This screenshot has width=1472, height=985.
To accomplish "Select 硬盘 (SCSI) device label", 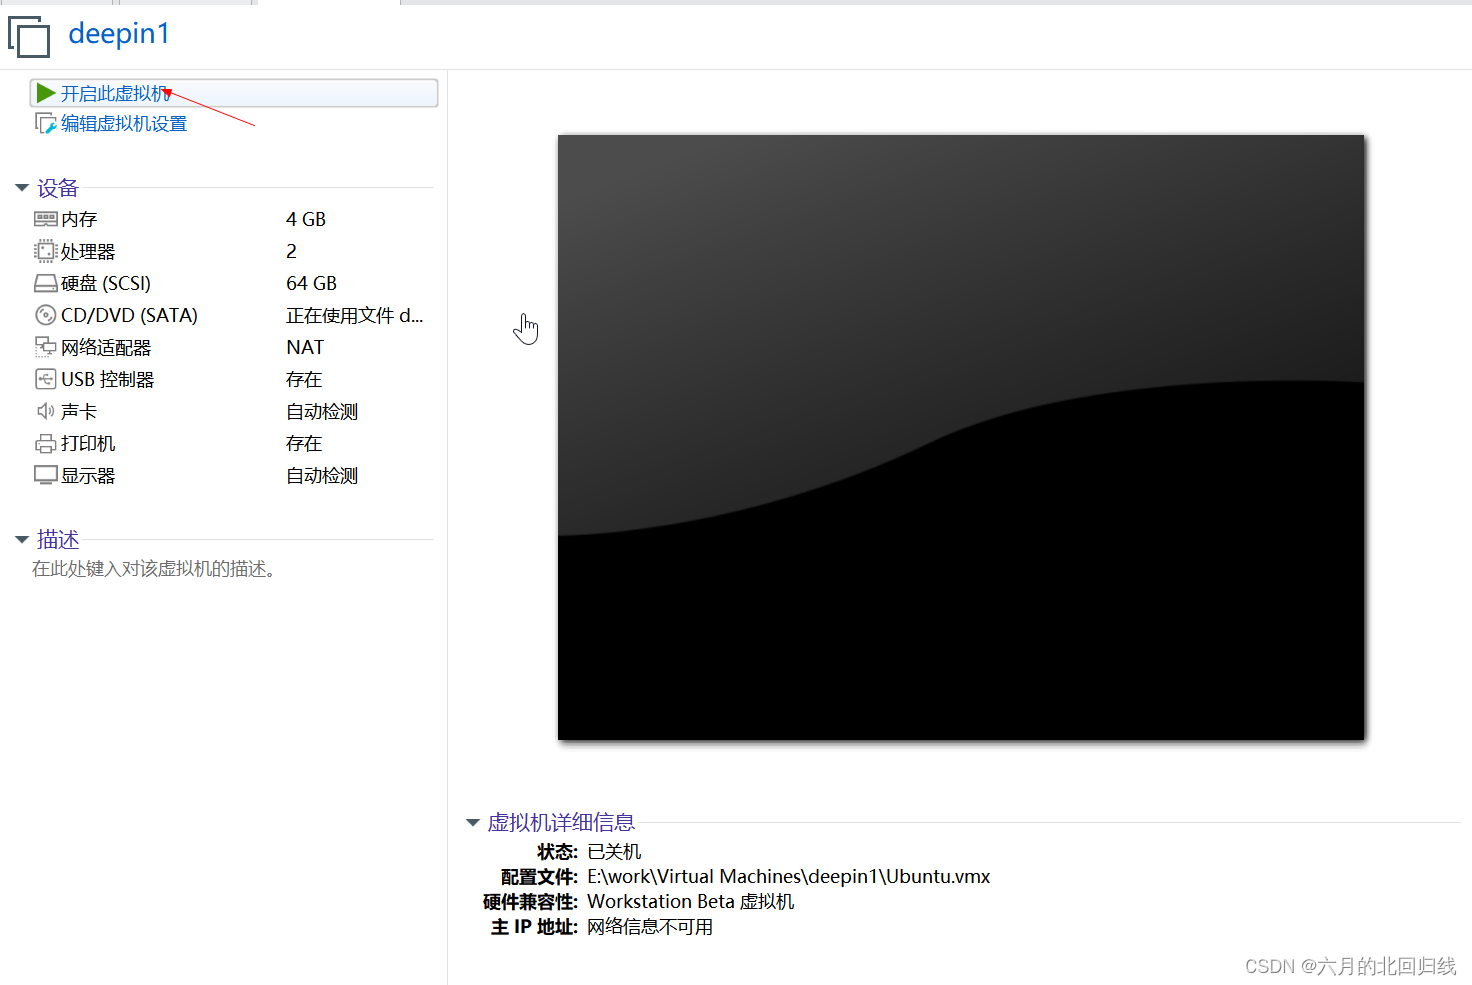I will tap(106, 283).
